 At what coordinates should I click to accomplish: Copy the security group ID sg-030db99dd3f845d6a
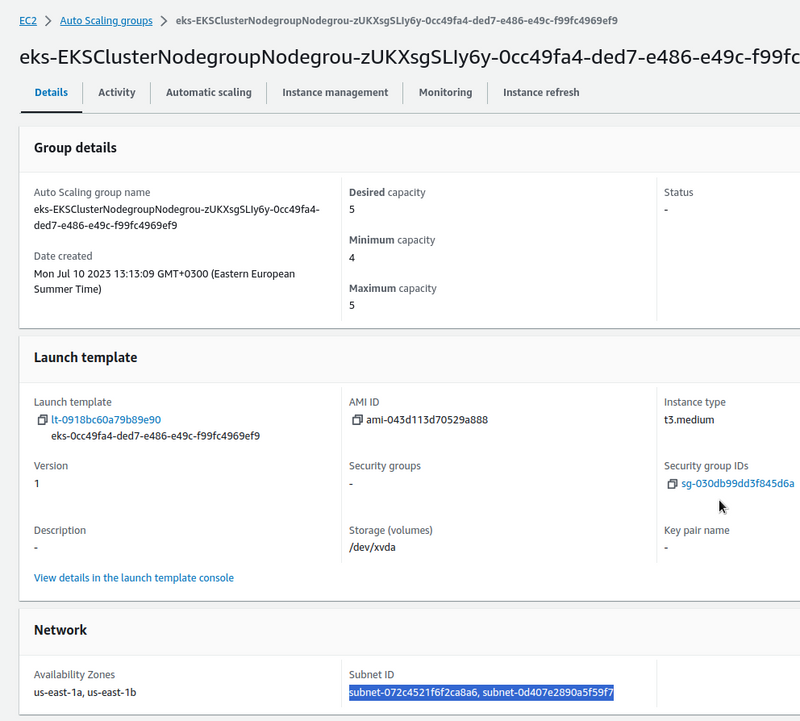[672, 484]
